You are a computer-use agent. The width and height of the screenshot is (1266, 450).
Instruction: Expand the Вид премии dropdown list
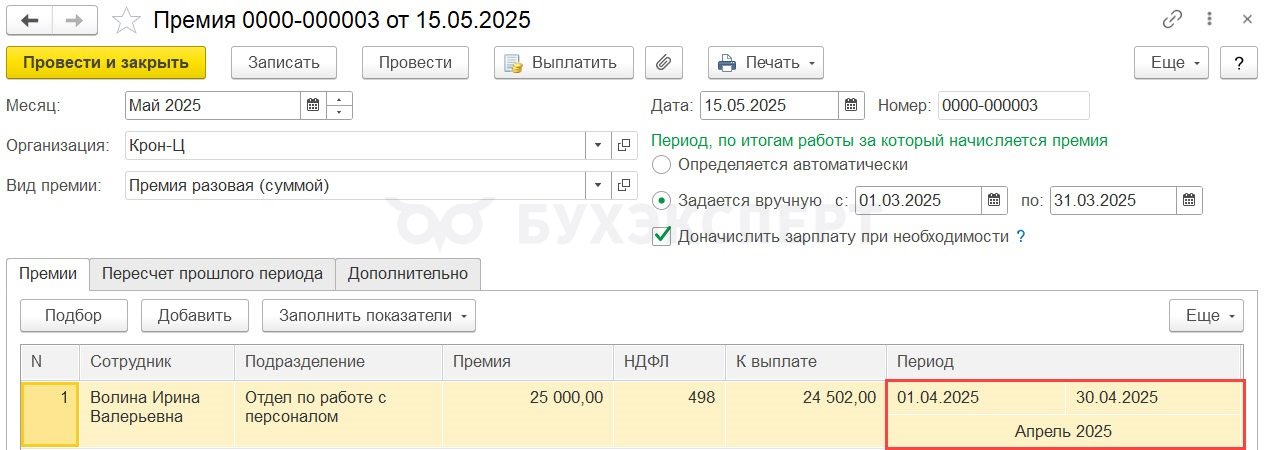pos(598,185)
